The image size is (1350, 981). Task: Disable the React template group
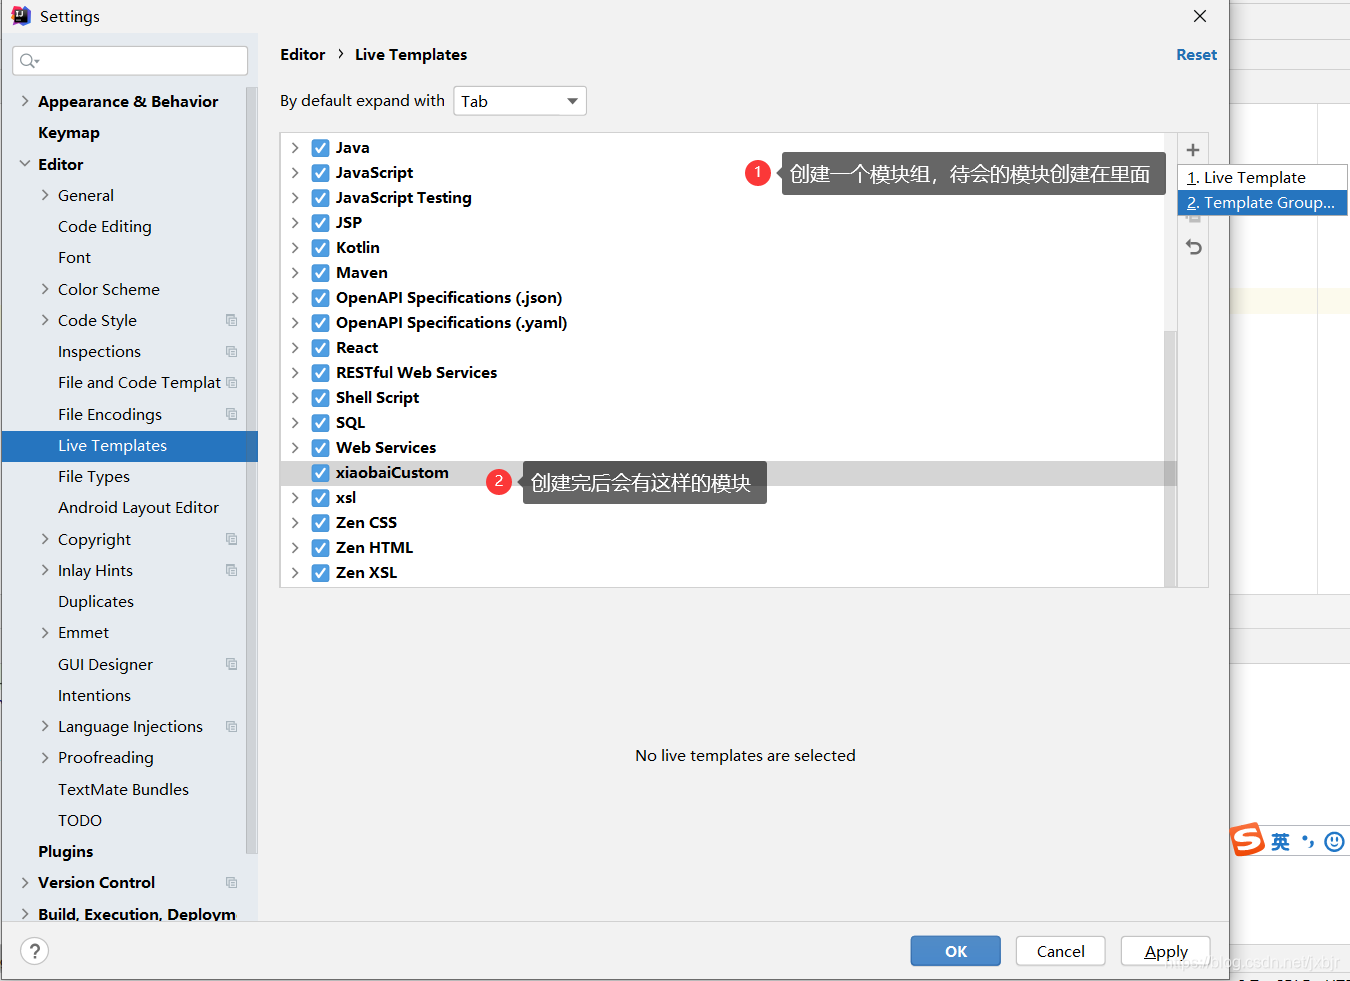pos(320,348)
